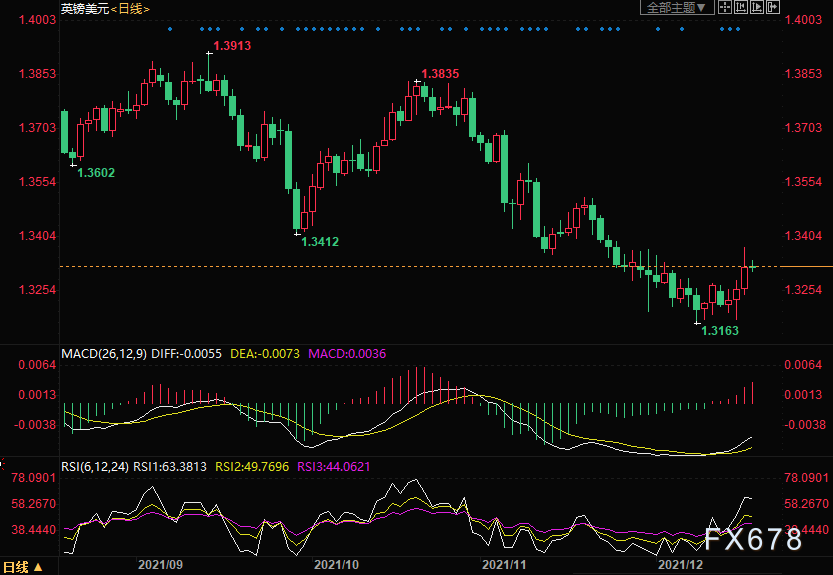Click the exit/export arrow icon at top right

773,7
